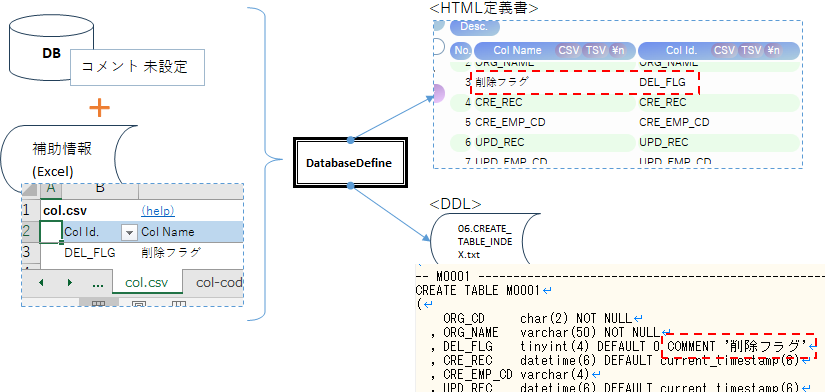The height and width of the screenshot is (392, 825).
Task: Switch to the col.csv sheet tab
Action: point(147,283)
